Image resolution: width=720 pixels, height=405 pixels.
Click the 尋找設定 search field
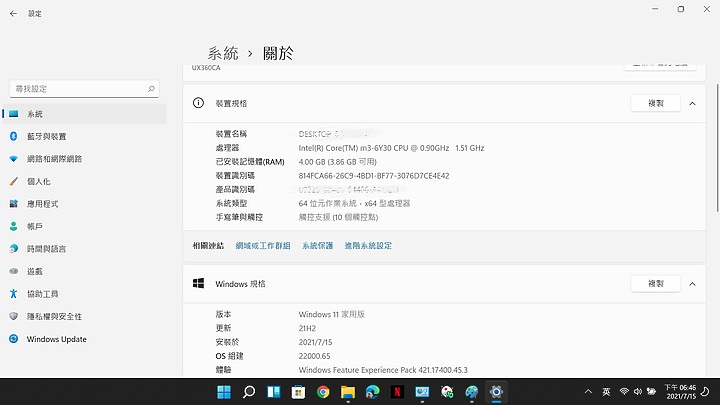pos(84,89)
